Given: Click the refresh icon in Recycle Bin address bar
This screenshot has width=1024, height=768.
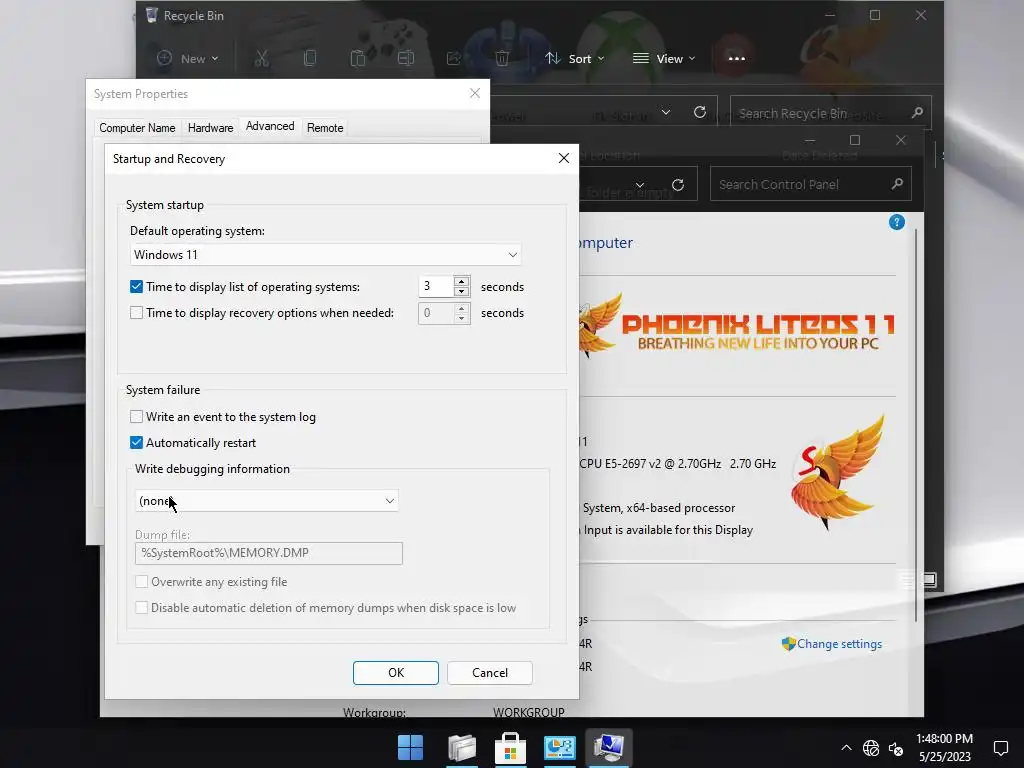Looking at the screenshot, I should tap(699, 112).
